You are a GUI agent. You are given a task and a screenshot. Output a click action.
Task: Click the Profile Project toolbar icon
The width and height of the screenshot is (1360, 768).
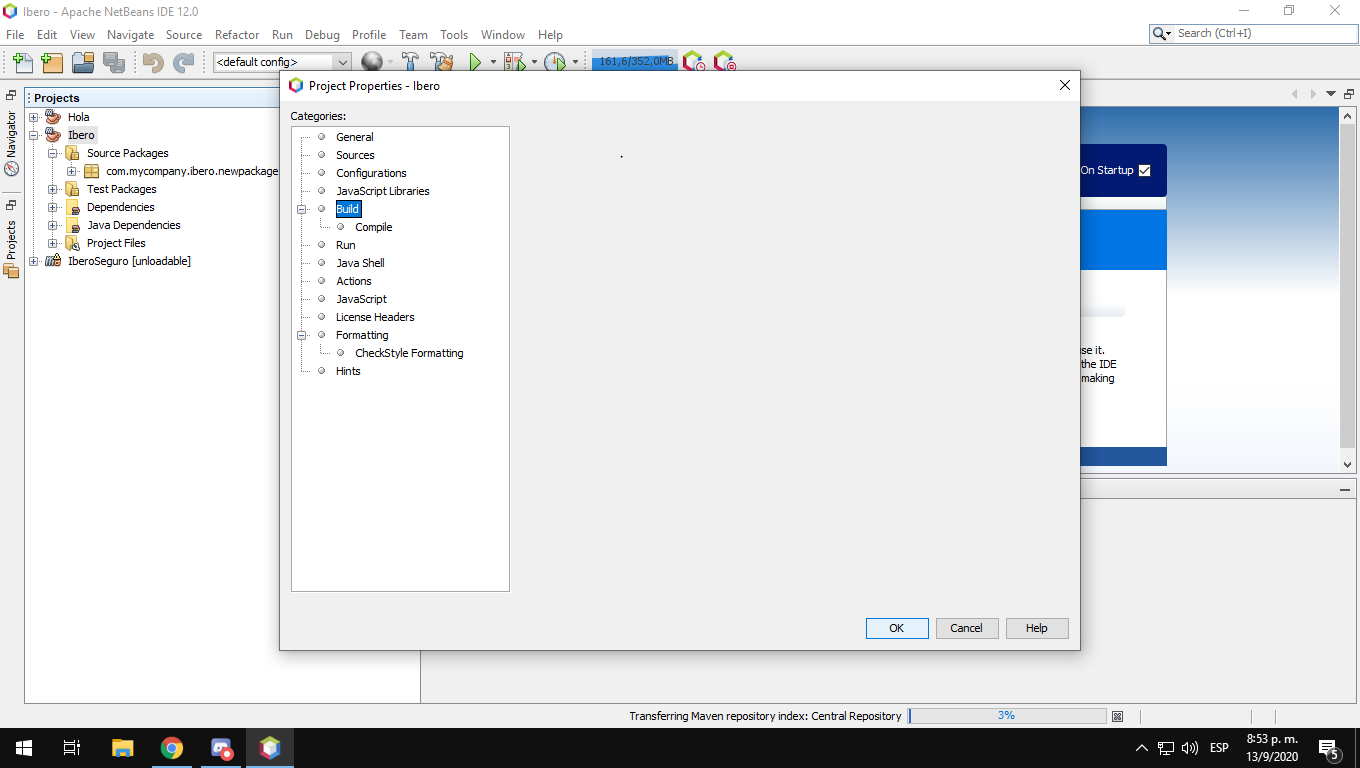(x=555, y=62)
